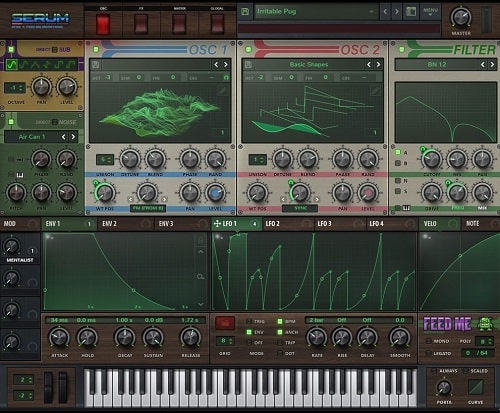Click the OSC 1 FM (FROM B) warp mode label

148,209
